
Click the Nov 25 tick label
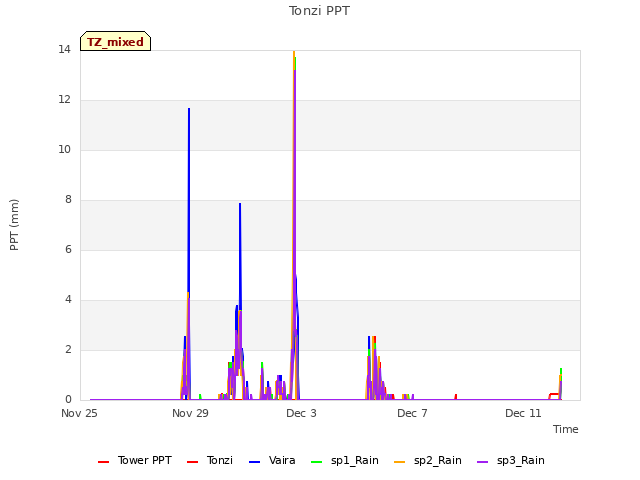[79, 413]
